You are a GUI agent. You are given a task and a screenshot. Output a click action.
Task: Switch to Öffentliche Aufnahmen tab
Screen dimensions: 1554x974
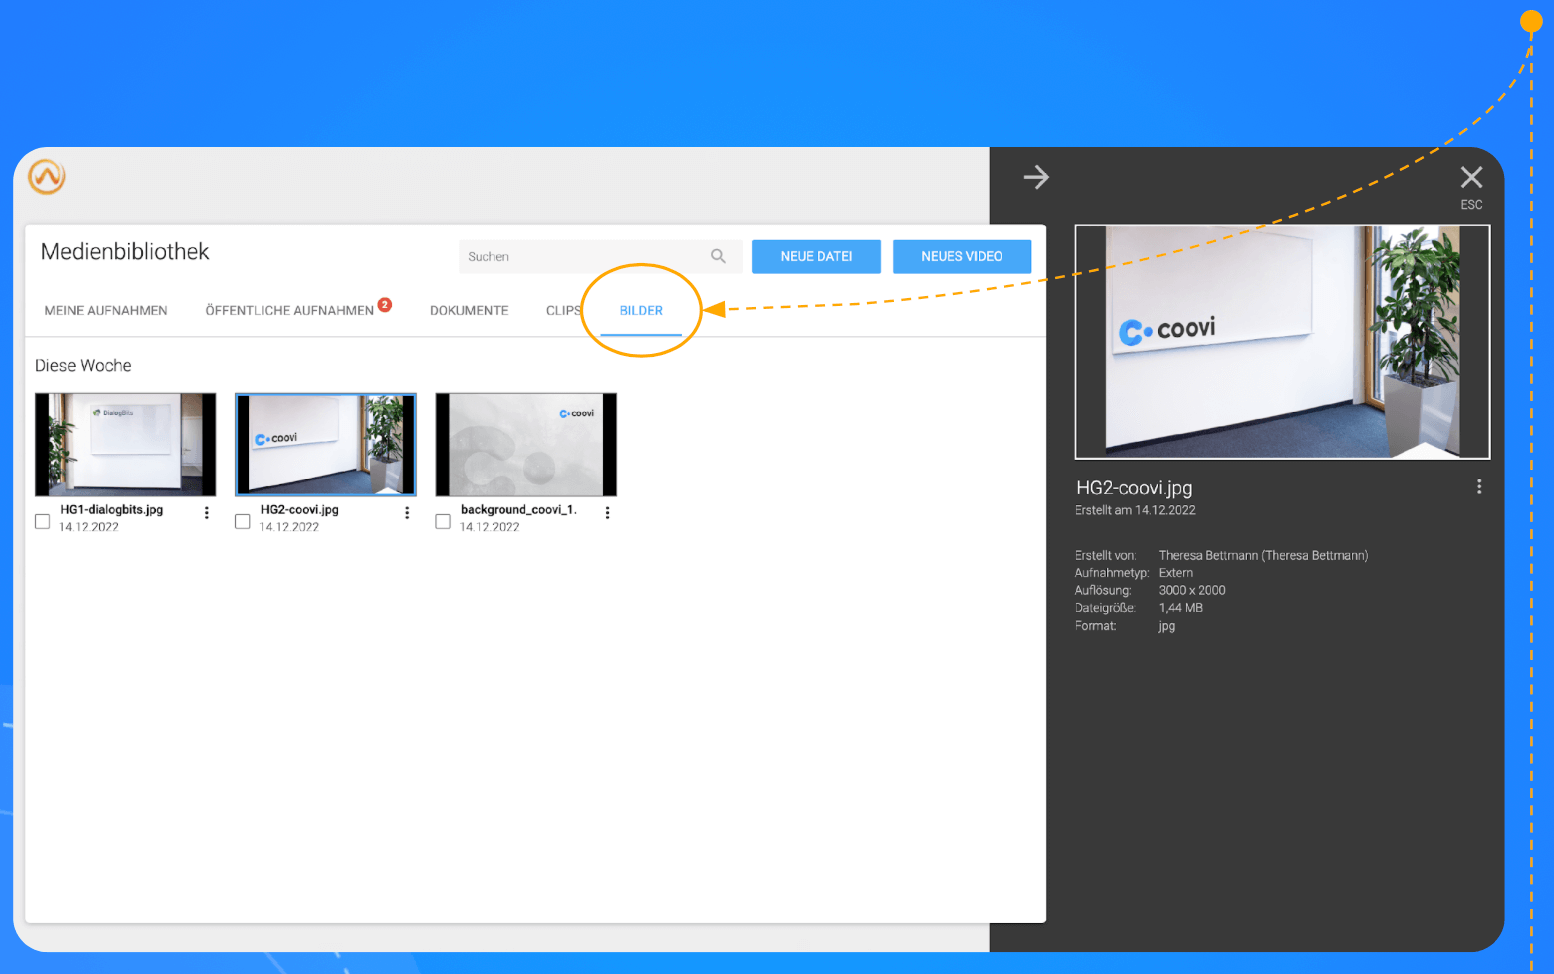pyautogui.click(x=289, y=311)
